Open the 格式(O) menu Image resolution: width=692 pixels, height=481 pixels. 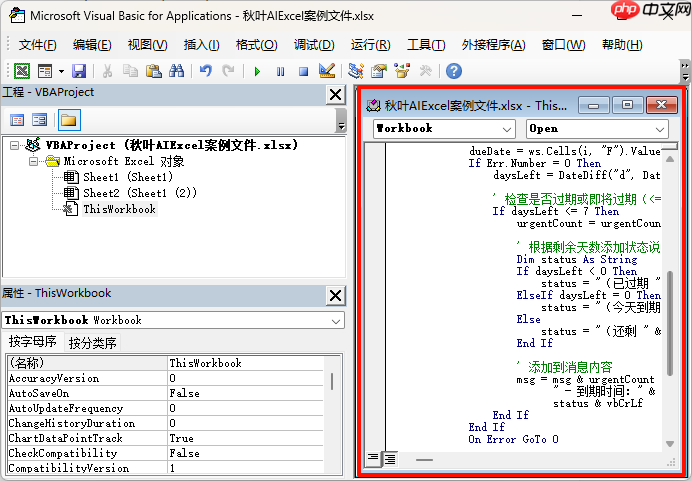[x=256, y=45]
